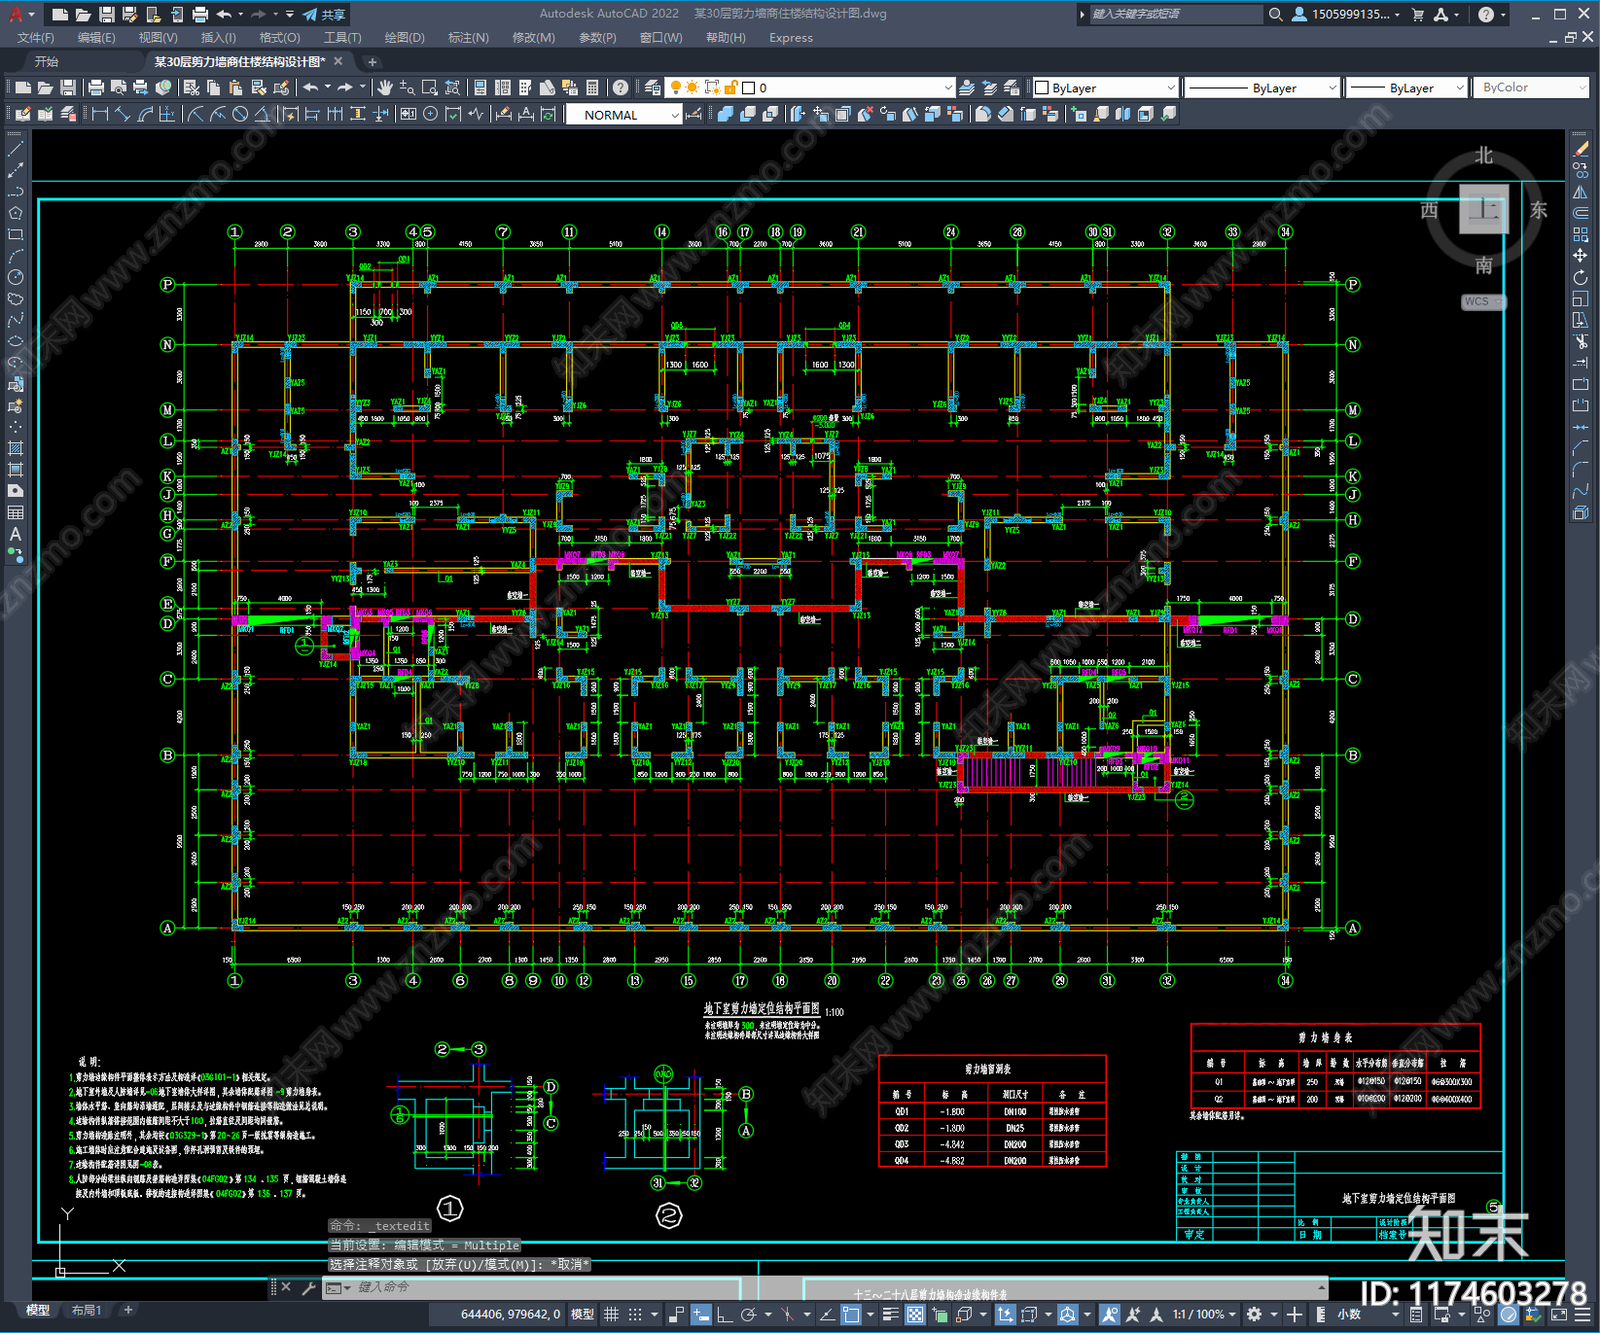Open the Autodesk App Store cart icon

tap(1418, 14)
